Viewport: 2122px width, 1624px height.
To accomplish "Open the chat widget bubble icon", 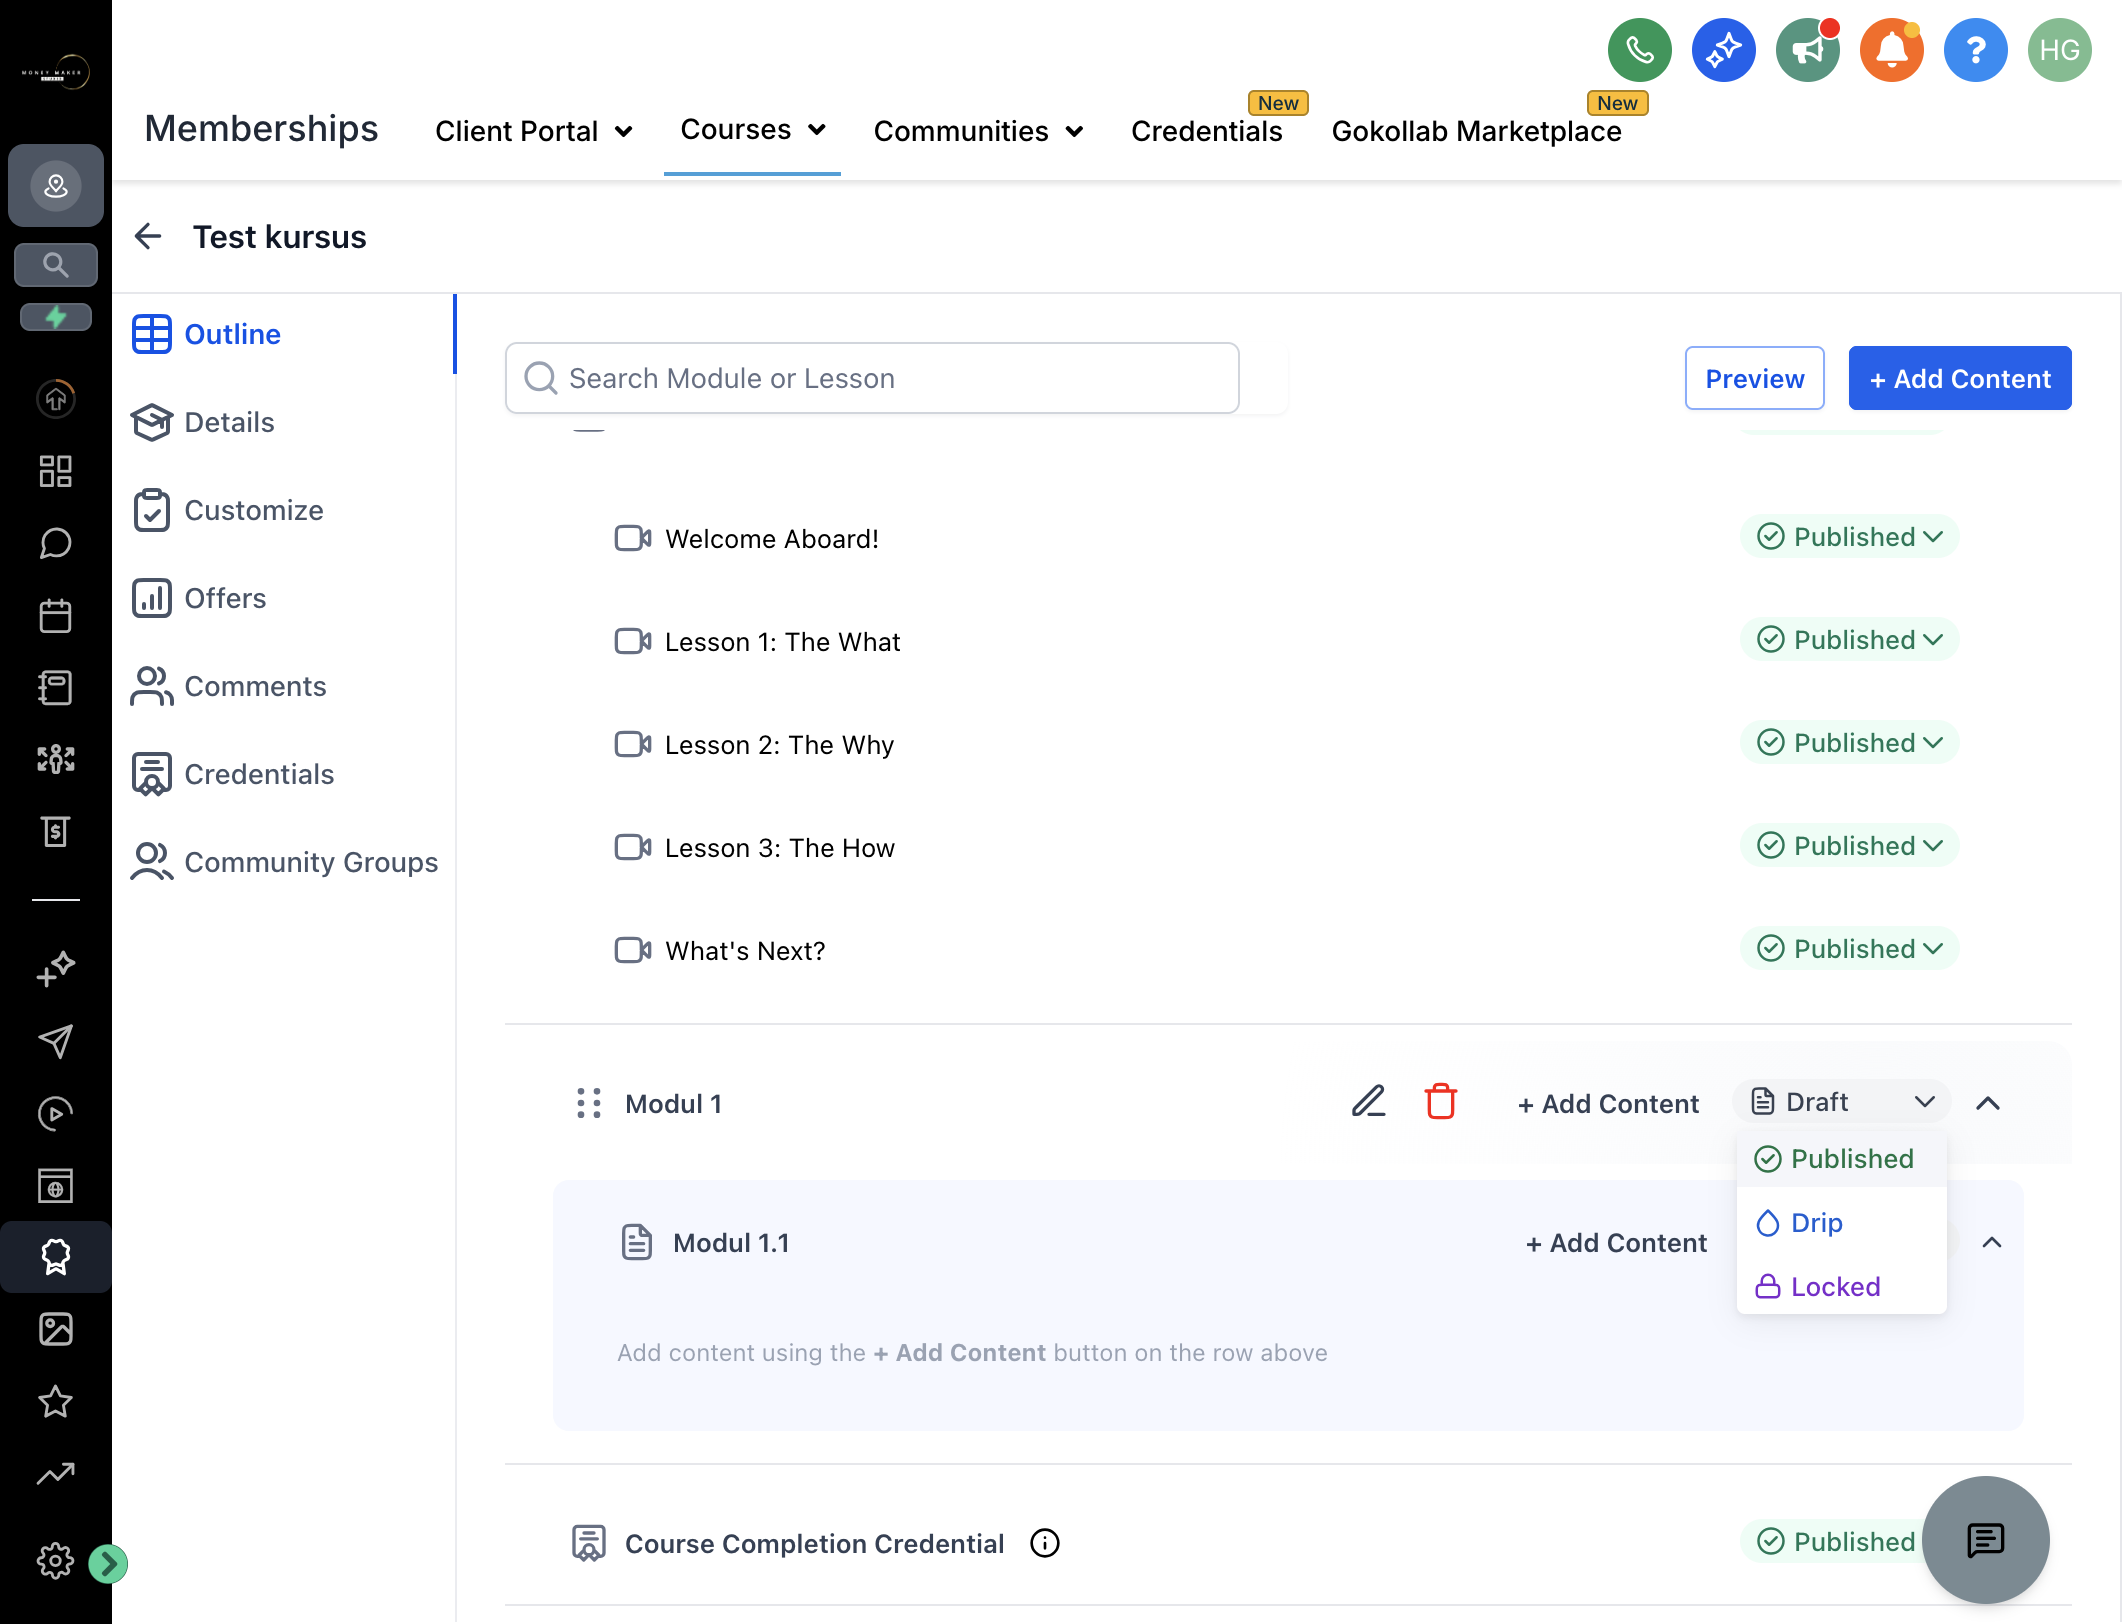I will (1985, 1540).
